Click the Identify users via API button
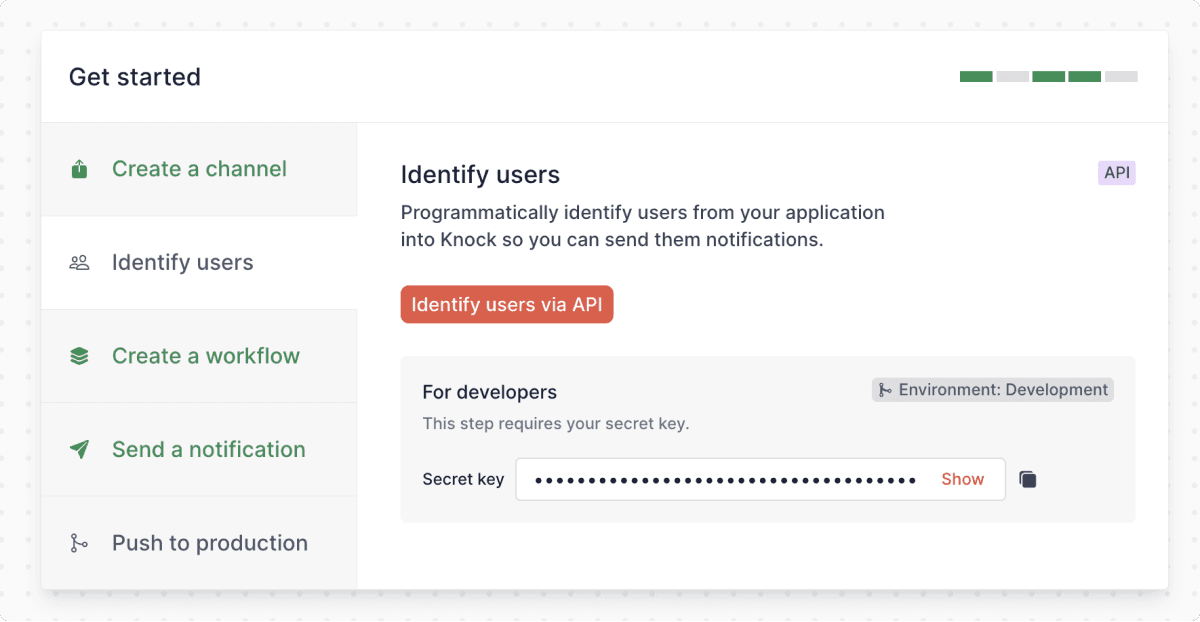1200x622 pixels. [507, 304]
